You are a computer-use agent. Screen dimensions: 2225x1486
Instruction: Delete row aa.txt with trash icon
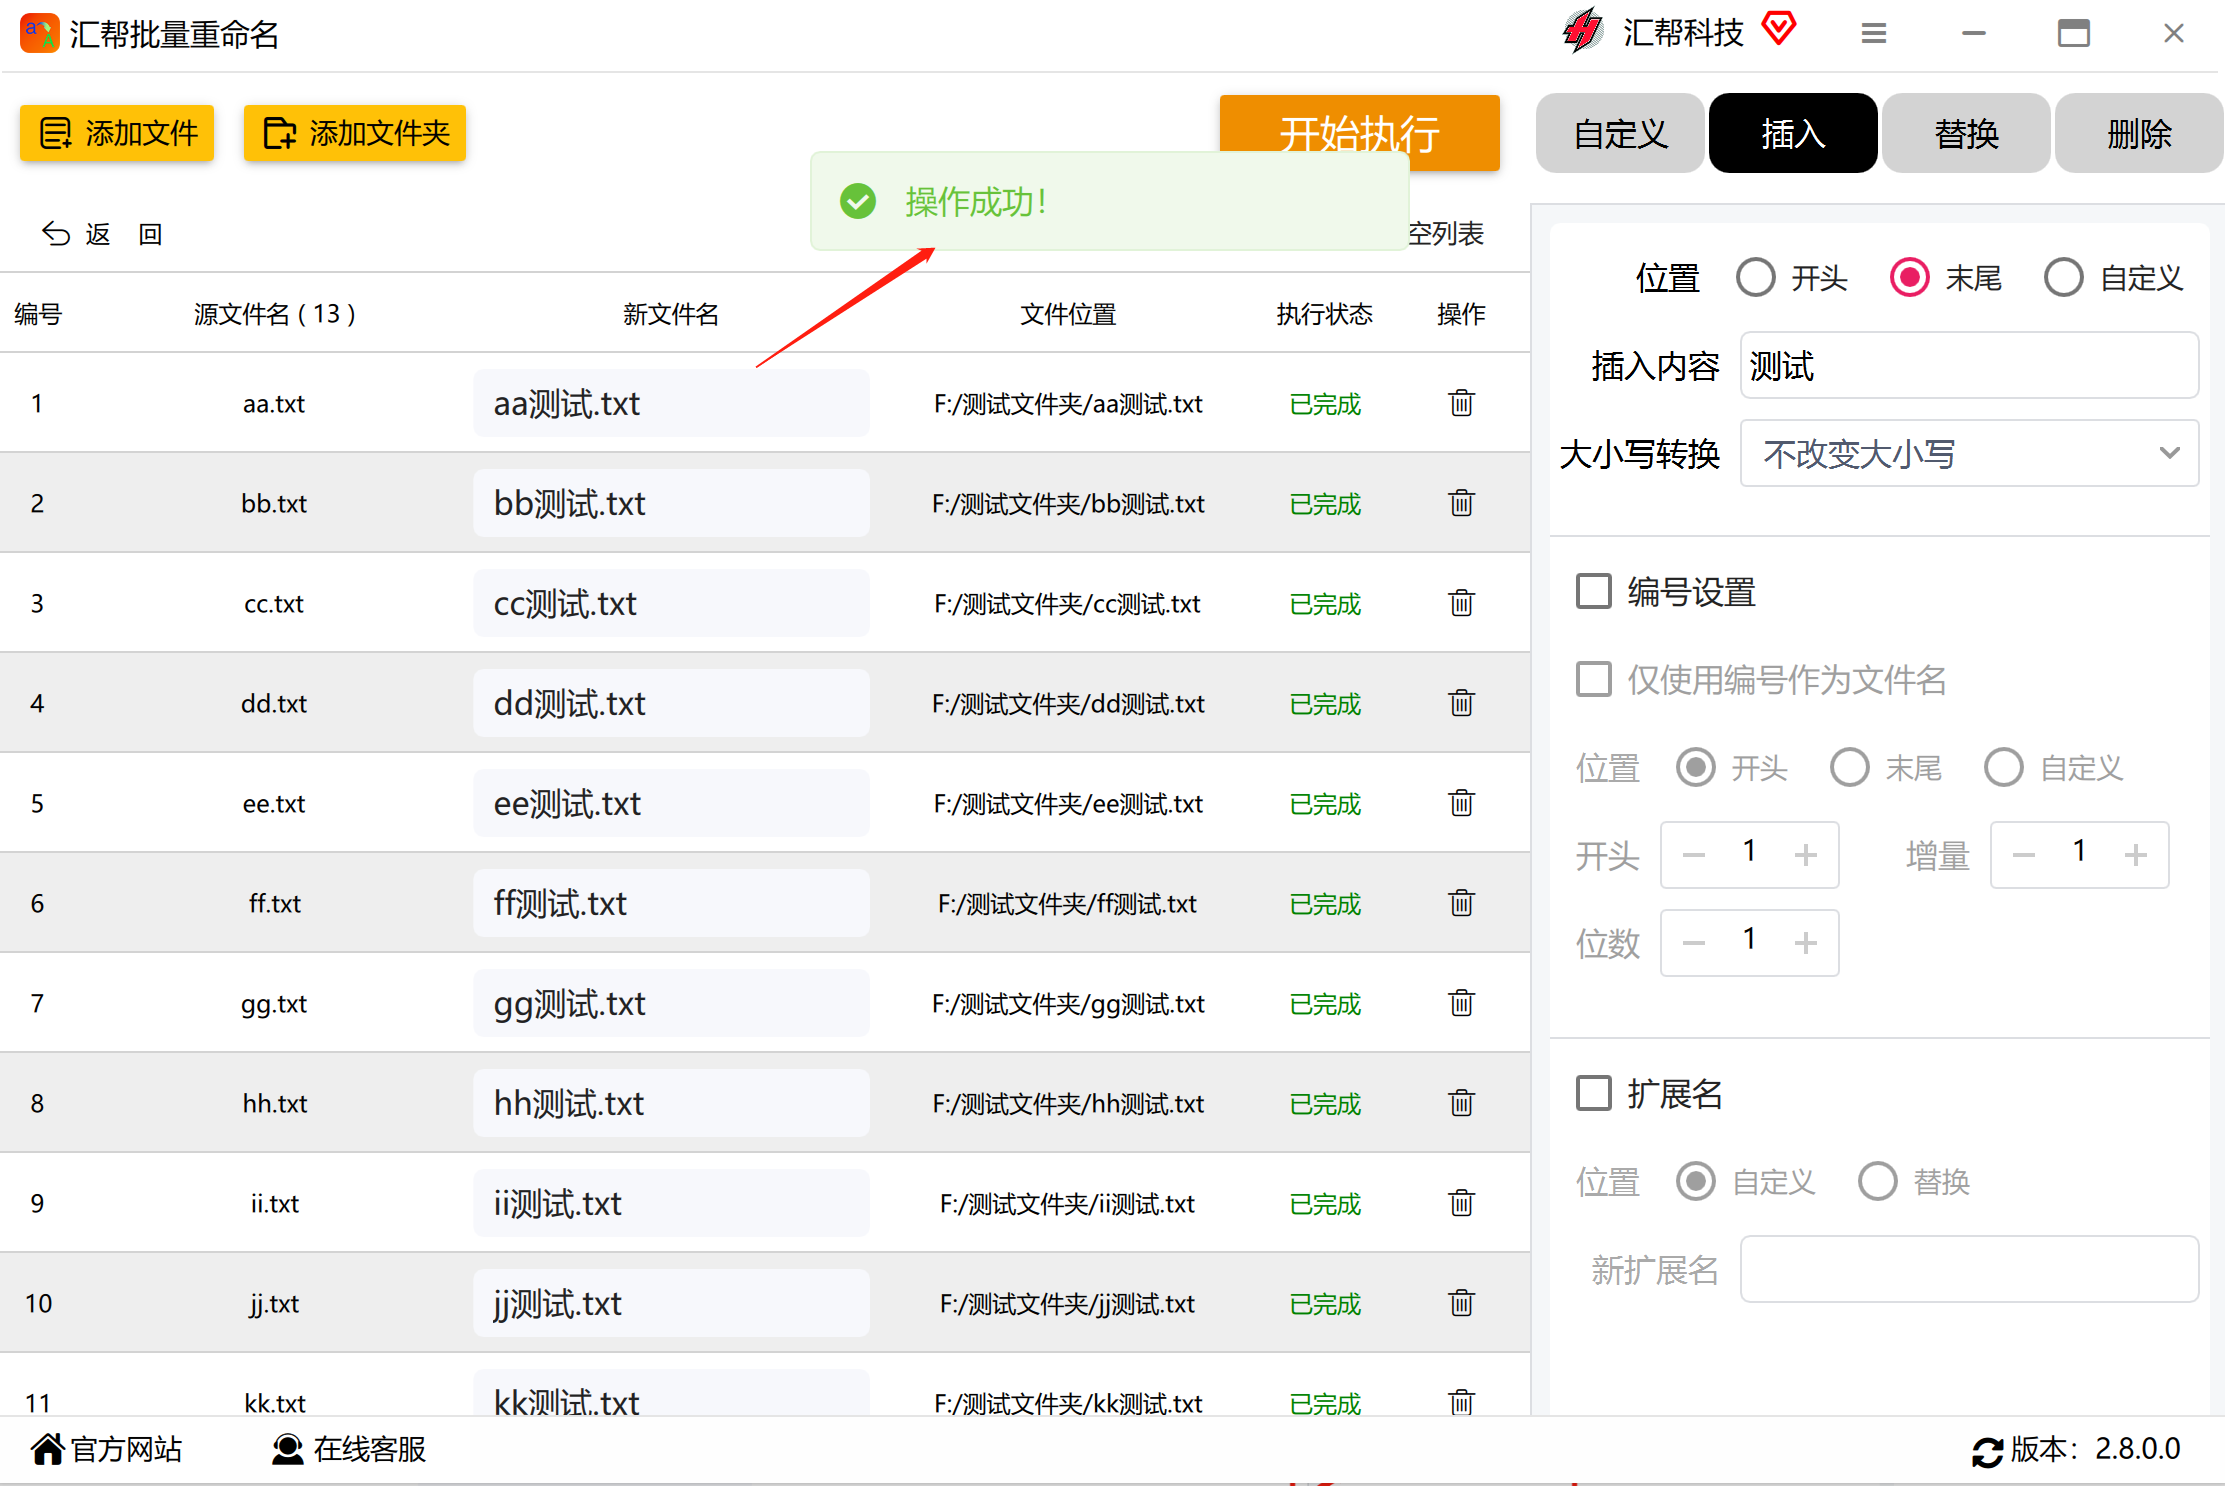coord(1461,403)
